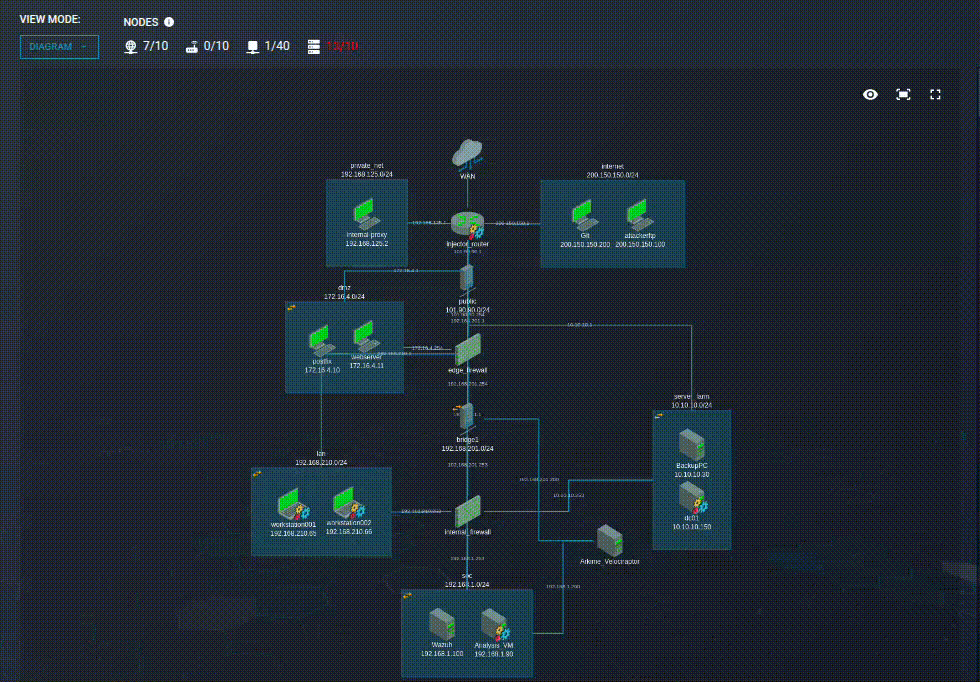Click the fit-to-screen icon
This screenshot has height=682, width=980.
click(903, 94)
